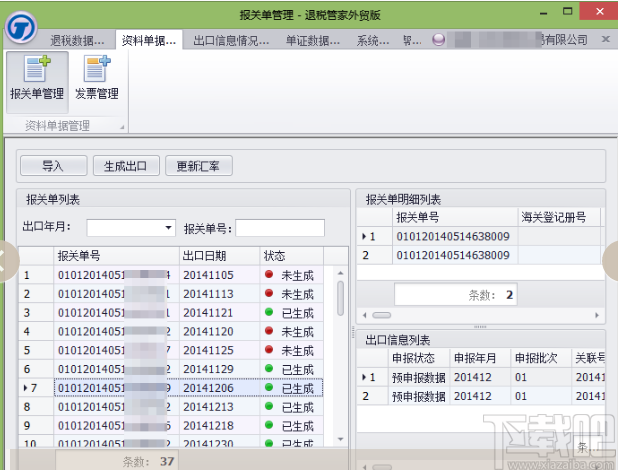Select 预申报数据 row 1 in 出口信息列表
Screen dimensions: 618x470
[480, 377]
